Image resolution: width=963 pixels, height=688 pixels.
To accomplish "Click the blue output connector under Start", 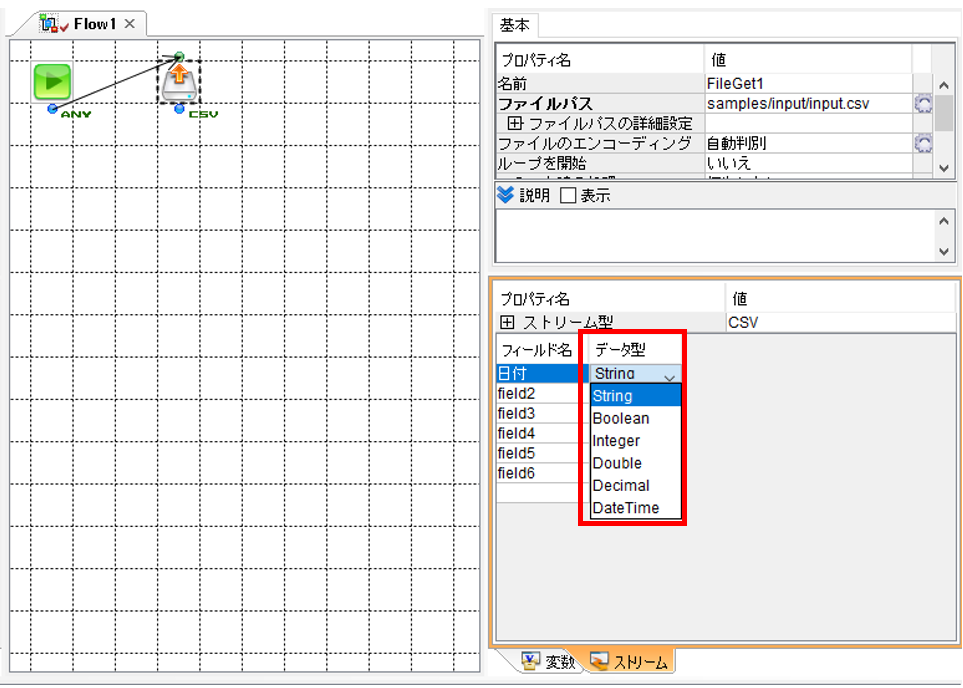I will click(x=52, y=109).
